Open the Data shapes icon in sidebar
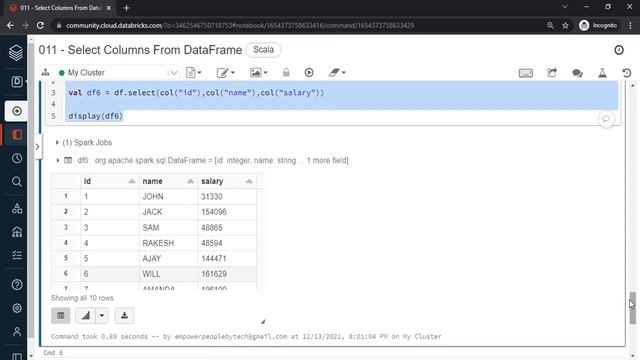640x360 pixels. pos(17,209)
